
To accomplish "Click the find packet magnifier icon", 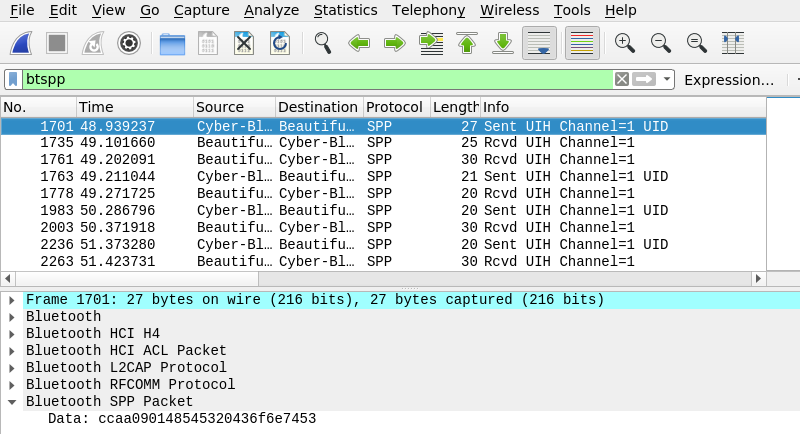I will click(x=323, y=43).
